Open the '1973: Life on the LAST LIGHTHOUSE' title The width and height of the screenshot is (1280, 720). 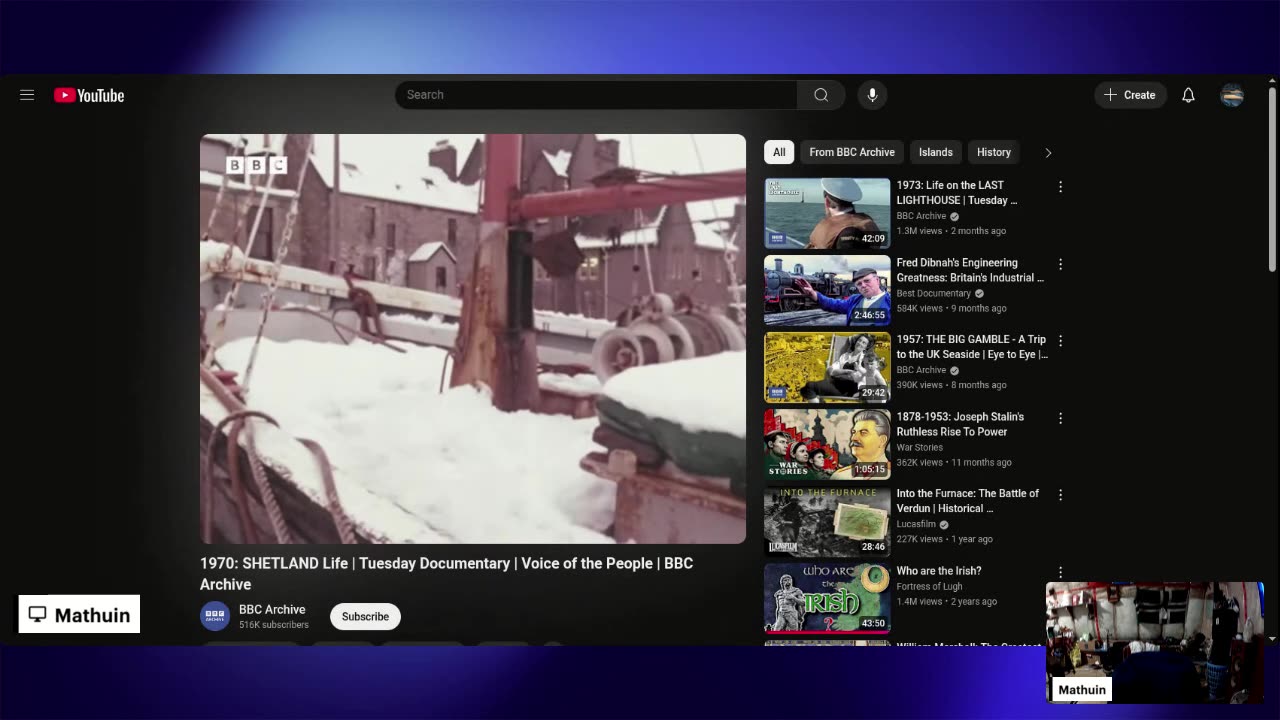[957, 192]
